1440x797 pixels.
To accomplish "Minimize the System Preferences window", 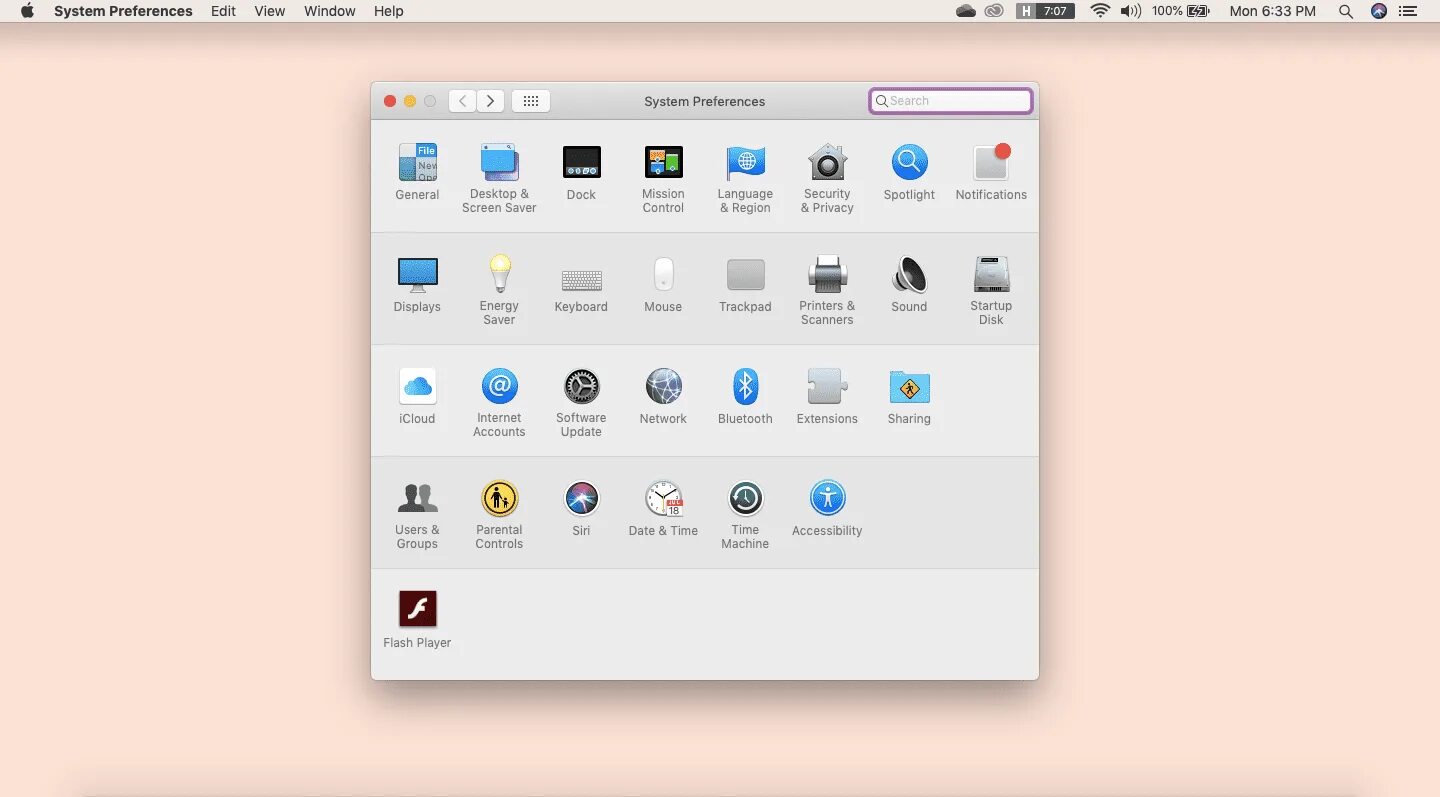I will [x=410, y=101].
